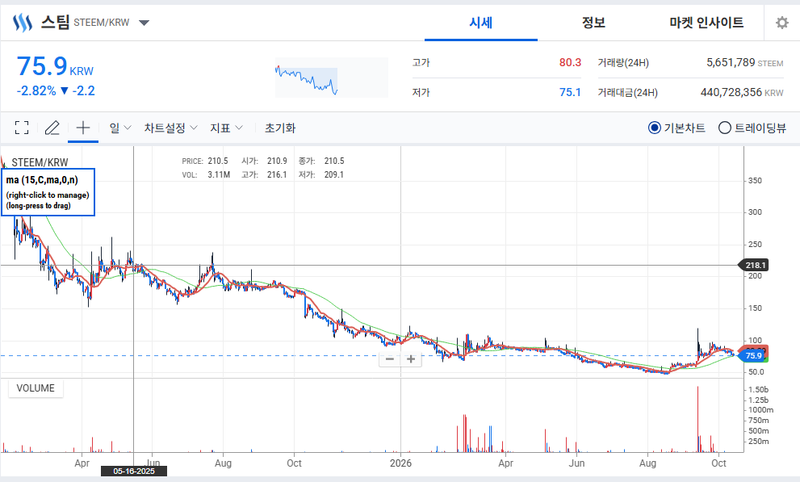Zoom out chart with minus button
This screenshot has height=482, width=800.
point(390,359)
